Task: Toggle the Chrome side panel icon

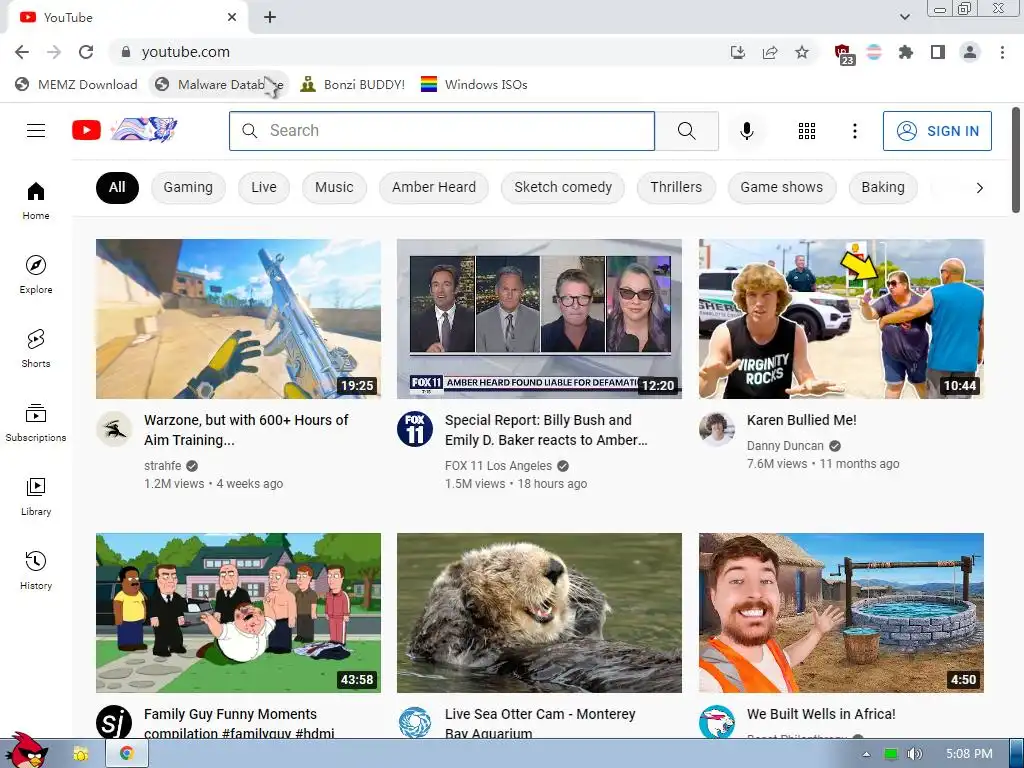Action: click(x=938, y=52)
